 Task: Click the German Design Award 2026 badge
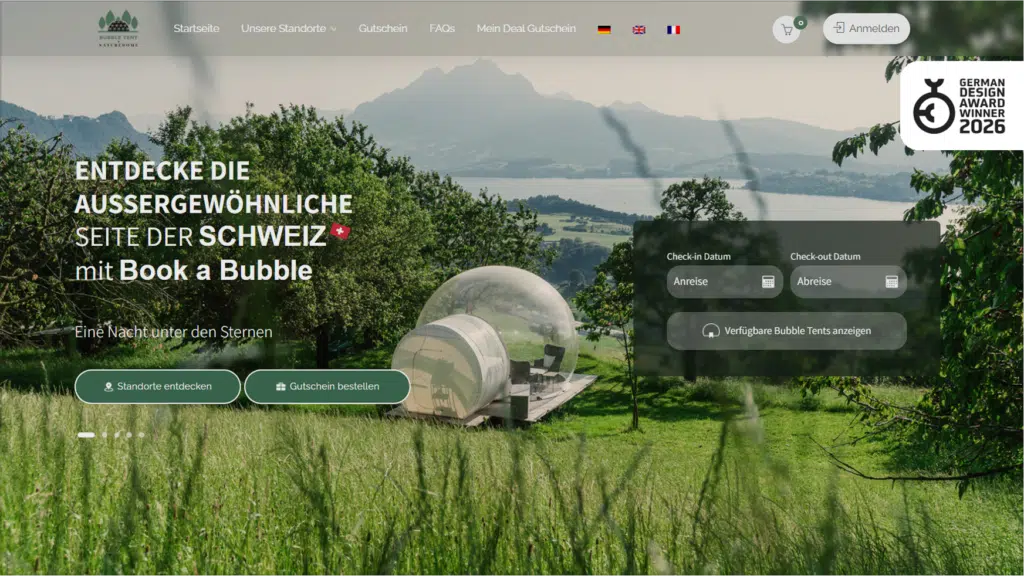pyautogui.click(x=961, y=106)
